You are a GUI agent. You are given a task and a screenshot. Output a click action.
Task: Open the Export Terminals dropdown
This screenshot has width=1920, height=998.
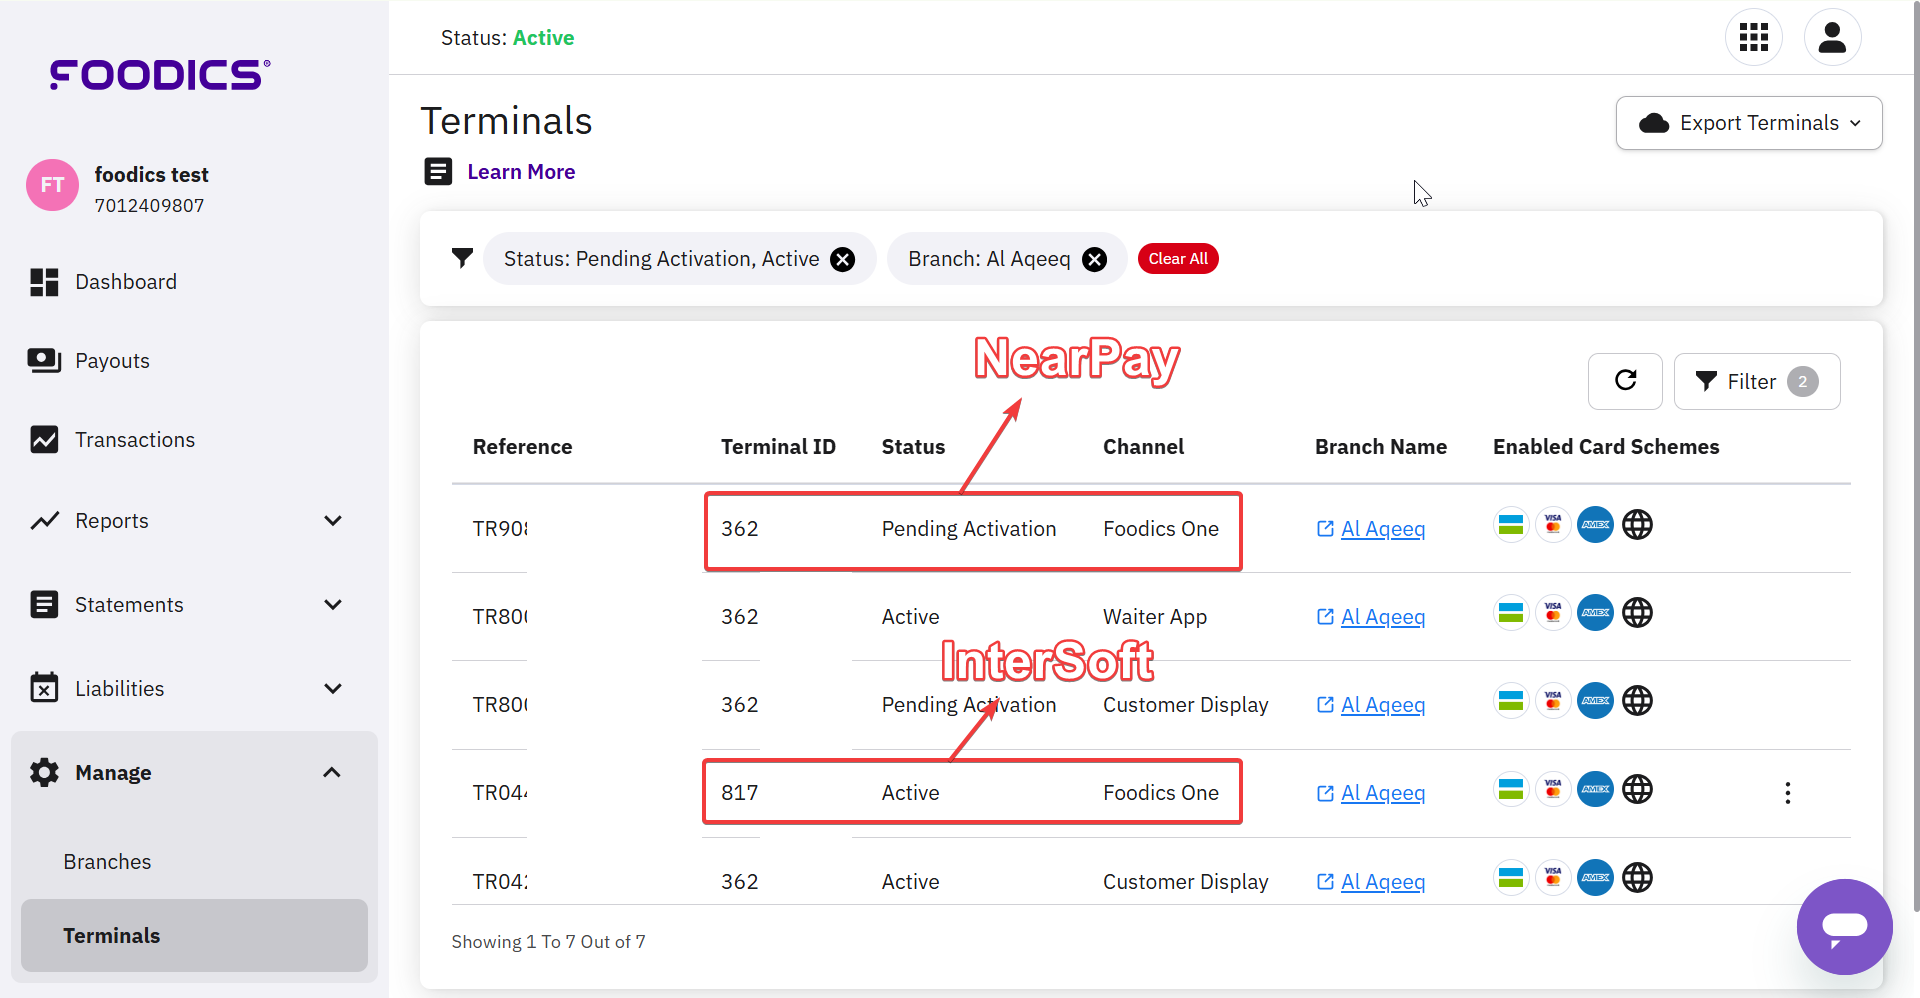coord(1749,123)
